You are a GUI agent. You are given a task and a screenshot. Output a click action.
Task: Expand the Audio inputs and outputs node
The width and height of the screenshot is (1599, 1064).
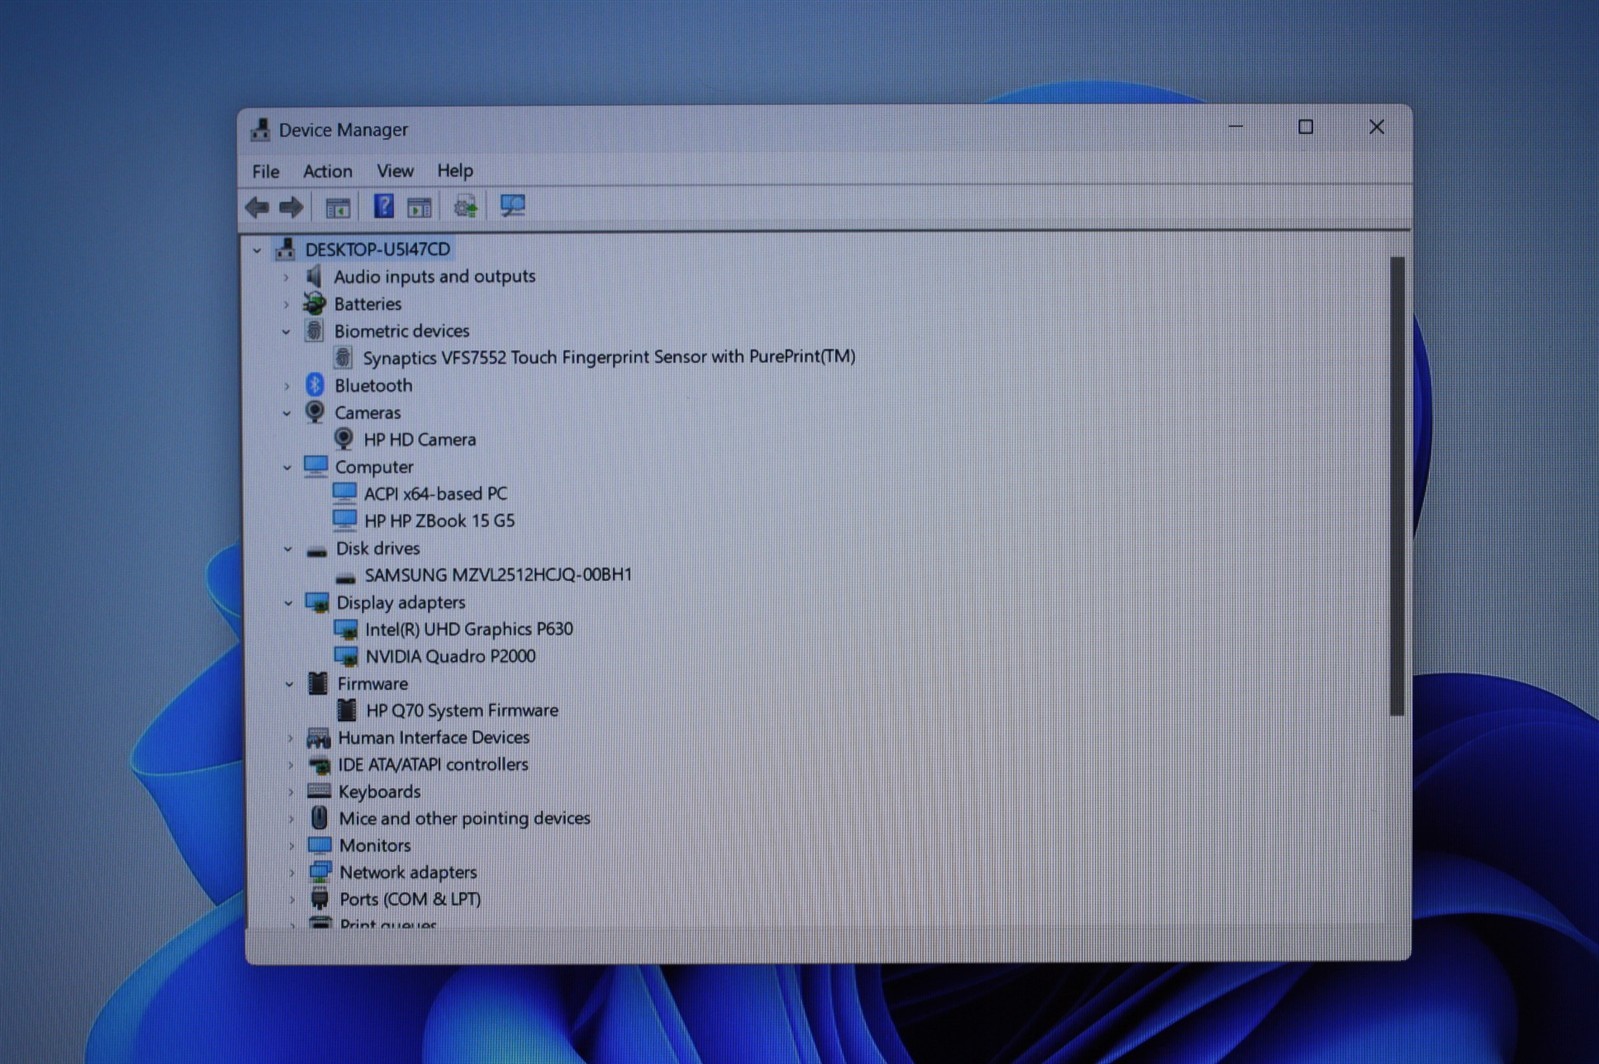click(286, 277)
